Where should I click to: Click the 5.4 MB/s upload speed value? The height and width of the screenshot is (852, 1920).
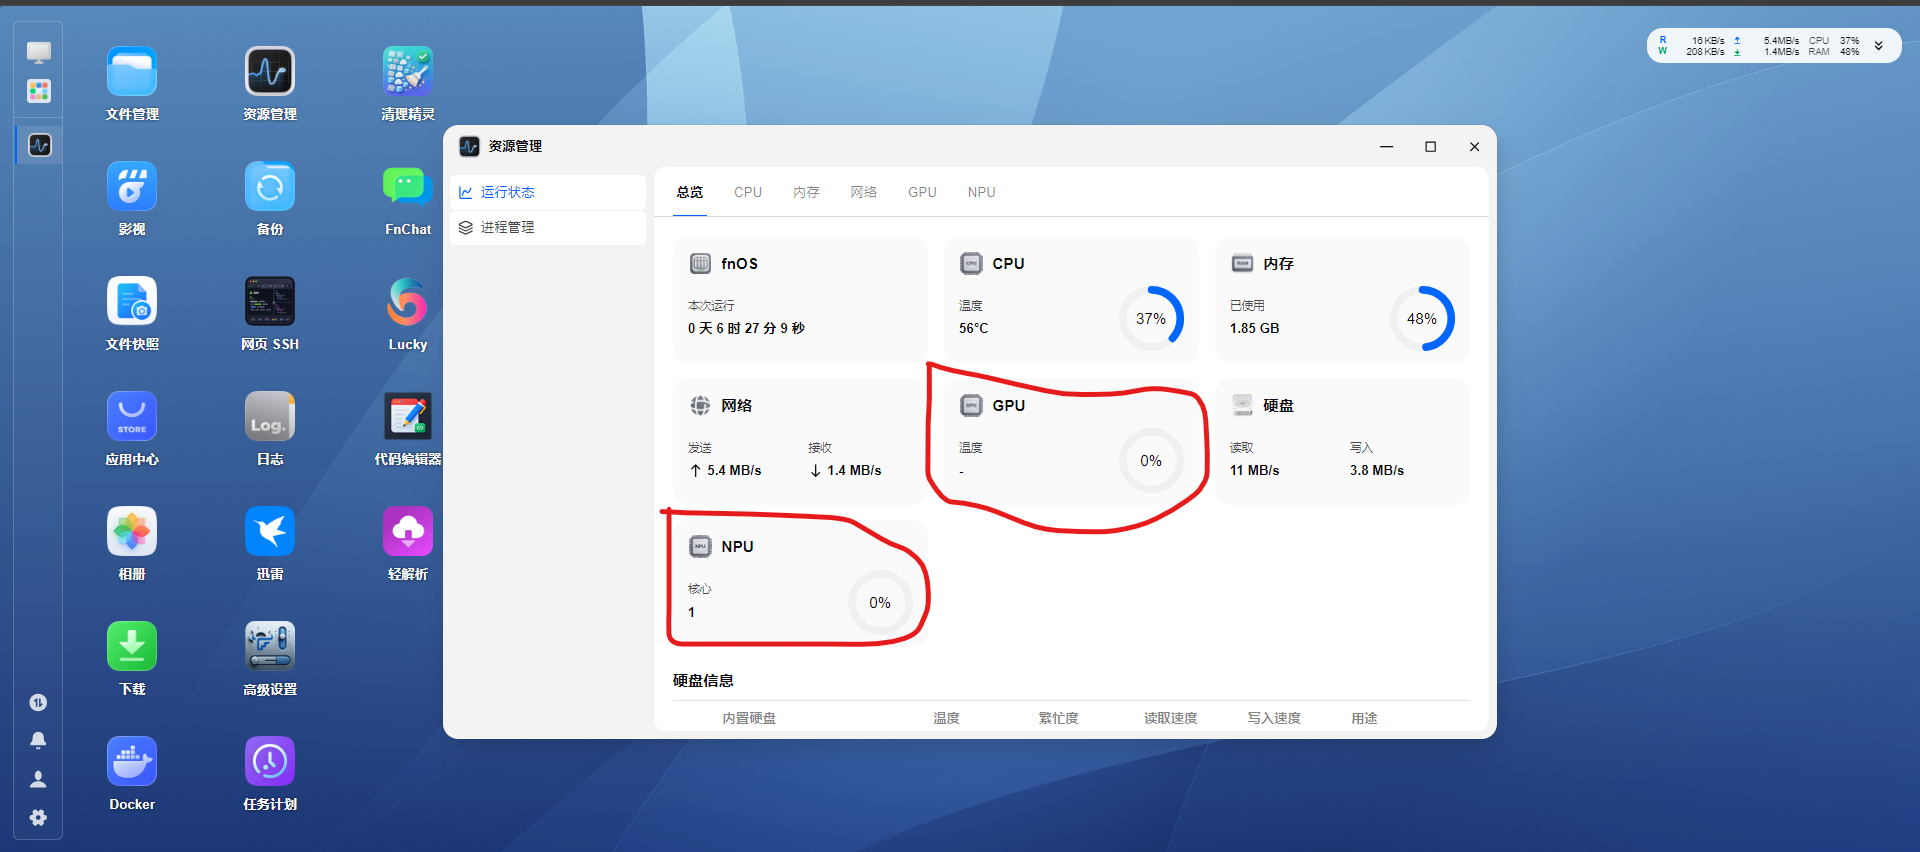click(734, 470)
